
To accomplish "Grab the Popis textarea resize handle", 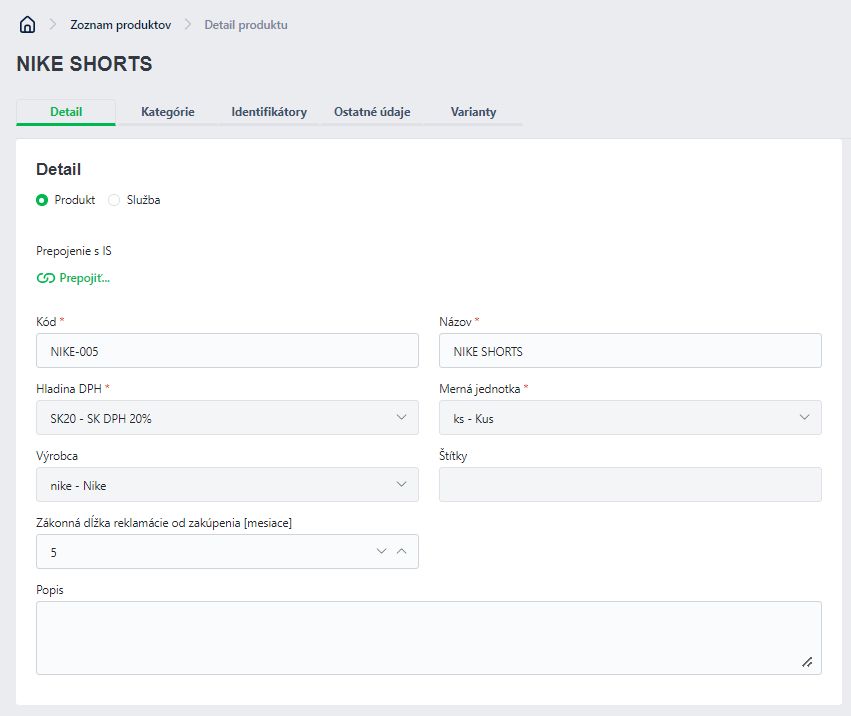I will (808, 662).
